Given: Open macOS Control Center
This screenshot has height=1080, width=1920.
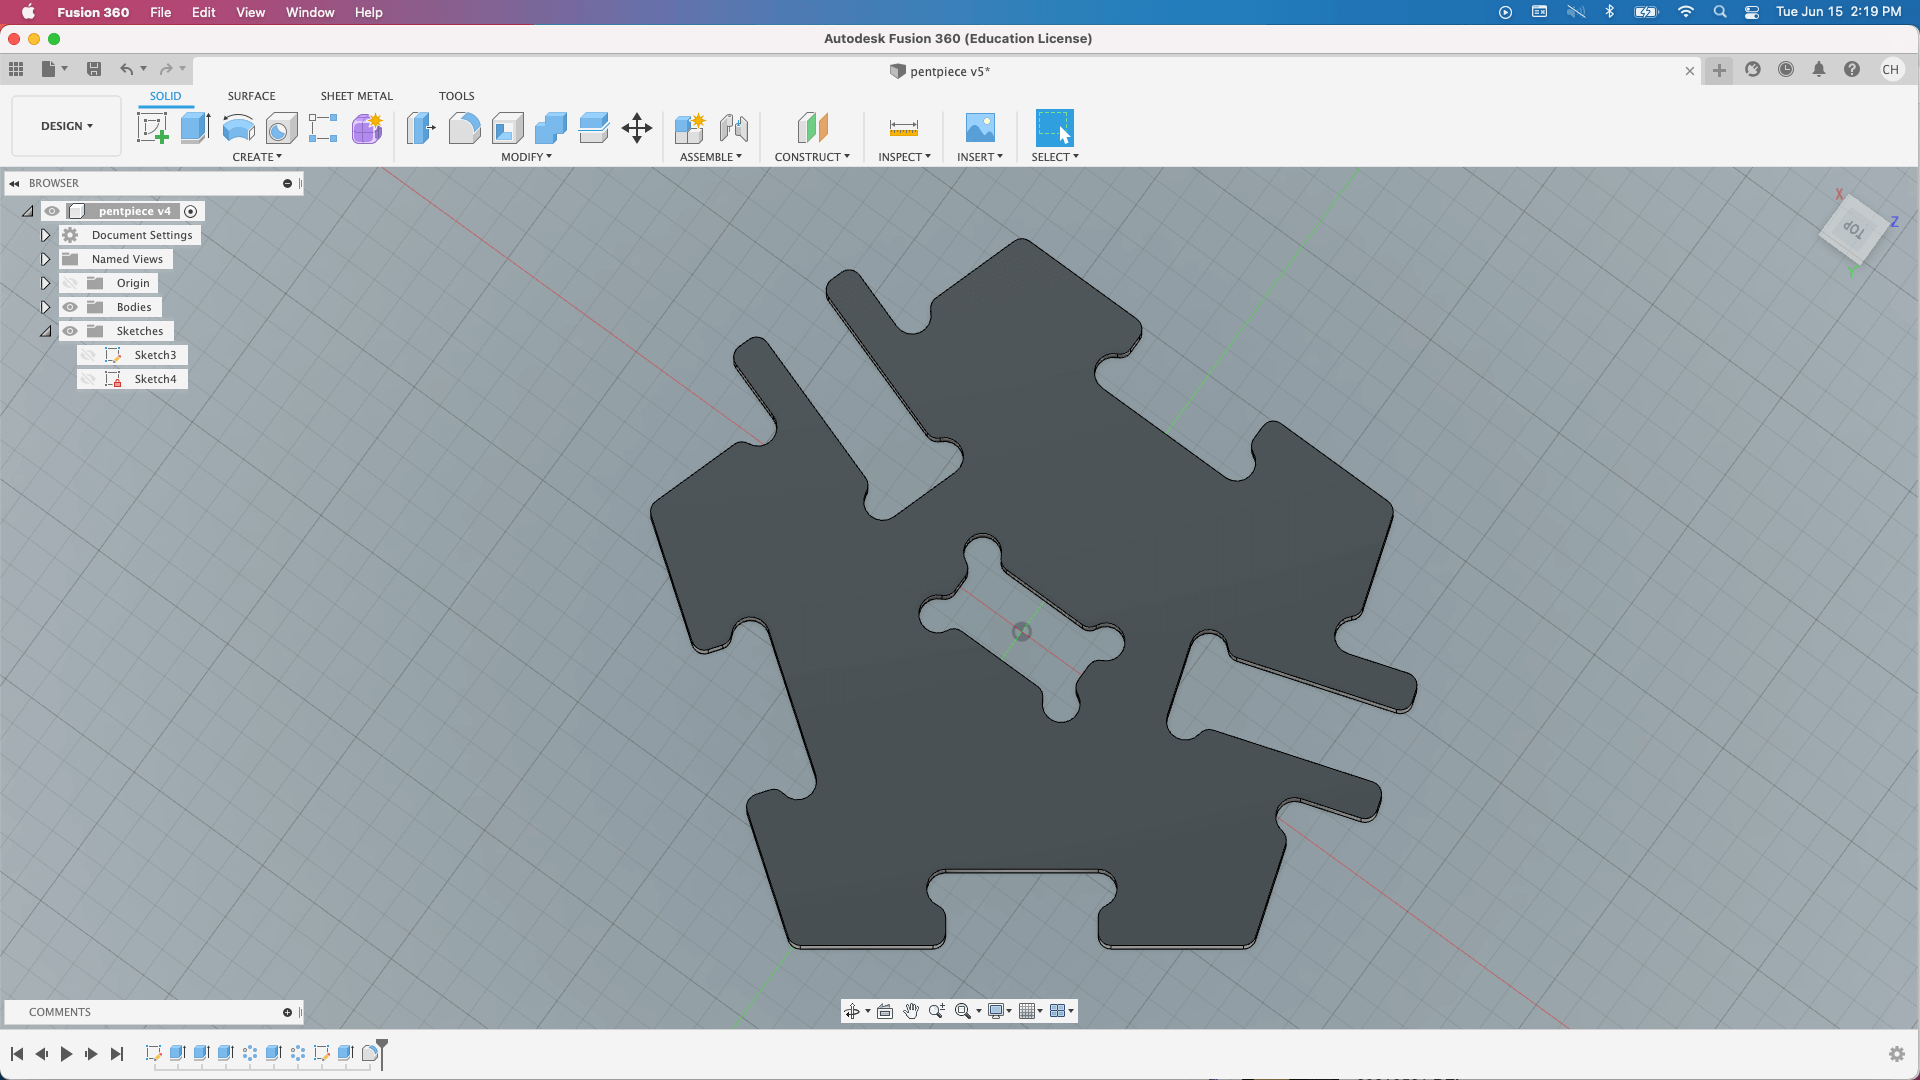Looking at the screenshot, I should (1752, 12).
